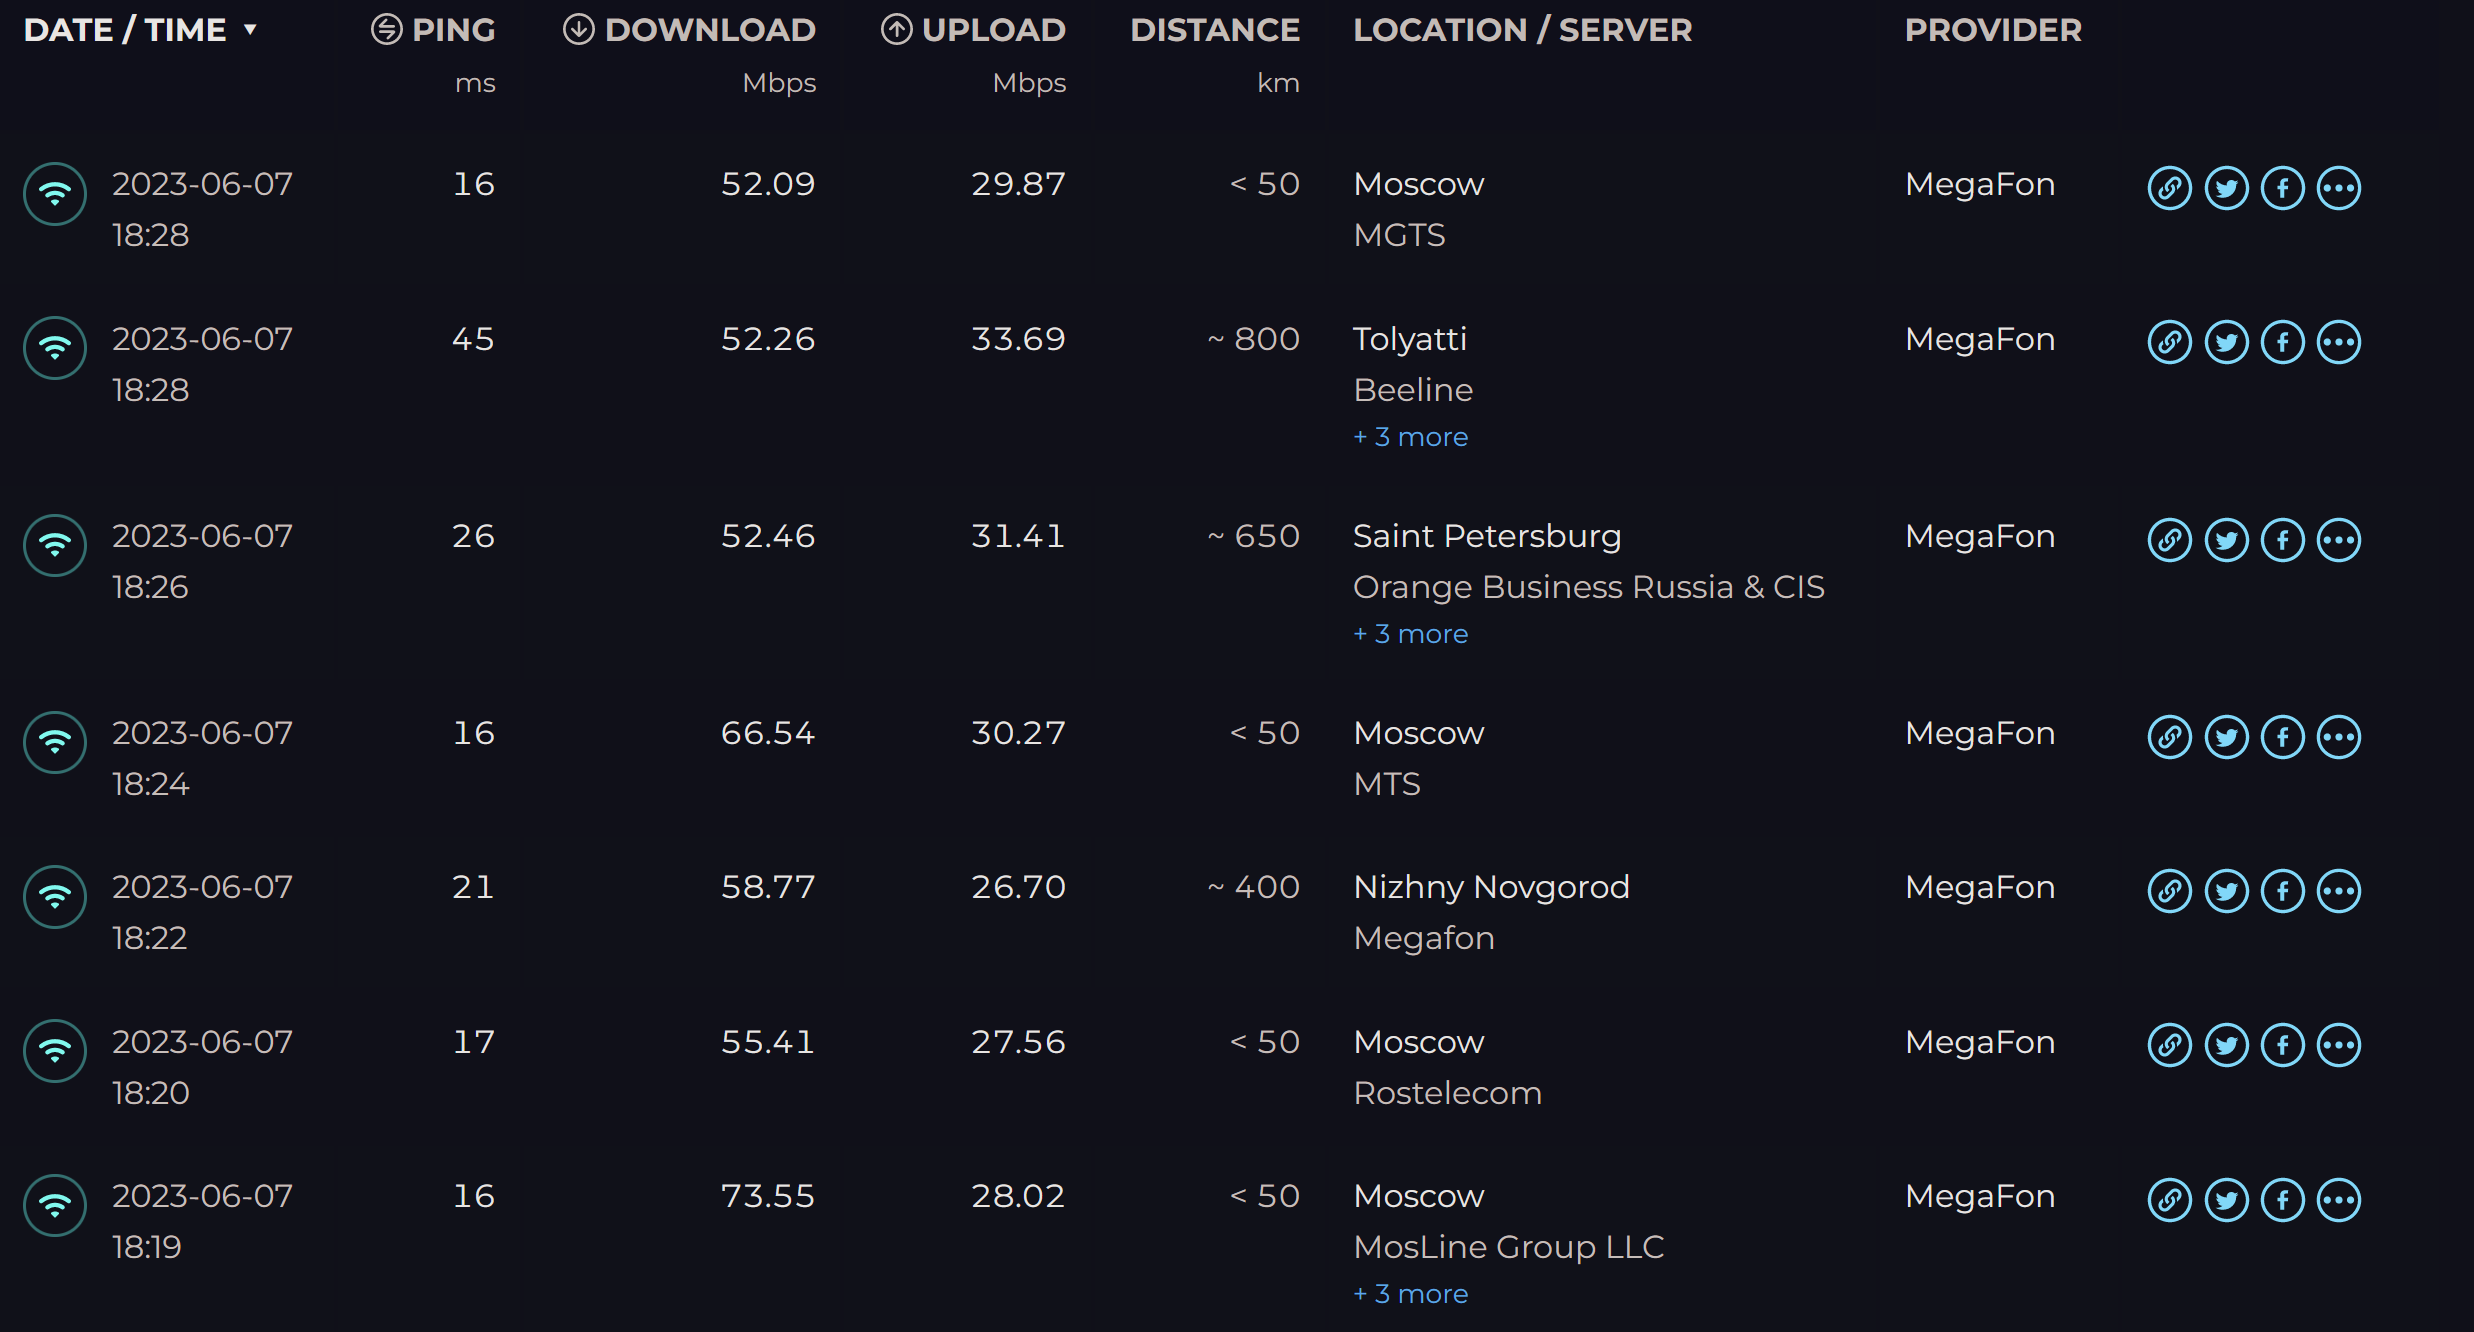
Task: Share MosLine Group LLC result on Facebook
Action: tap(2283, 1201)
